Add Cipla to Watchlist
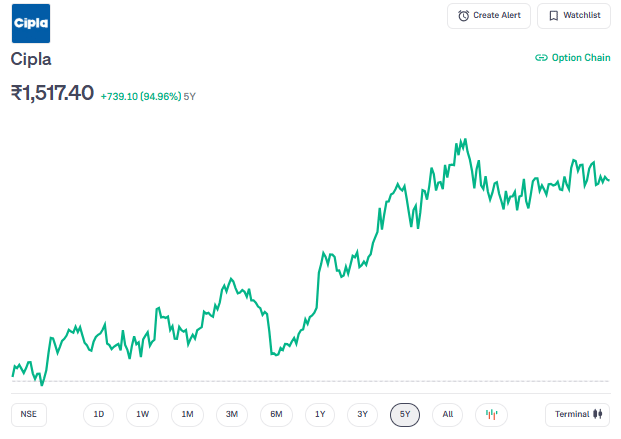The width and height of the screenshot is (621, 439). [x=574, y=16]
